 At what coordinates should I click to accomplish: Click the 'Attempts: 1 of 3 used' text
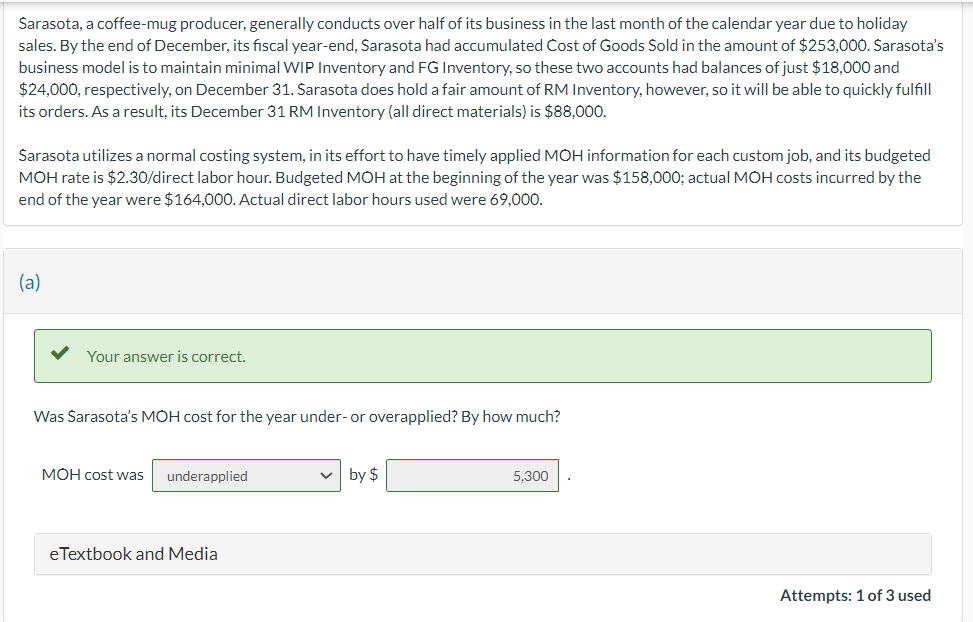click(855, 595)
